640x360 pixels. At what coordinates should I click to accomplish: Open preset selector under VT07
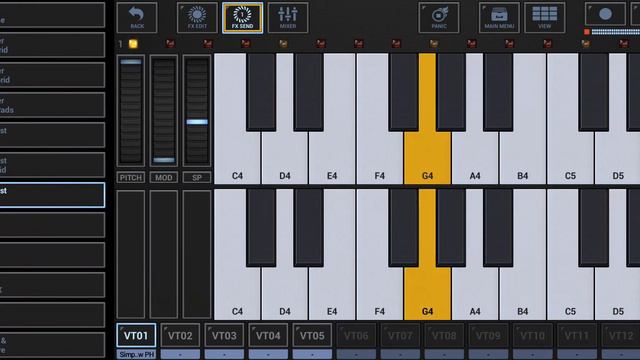tap(400, 354)
